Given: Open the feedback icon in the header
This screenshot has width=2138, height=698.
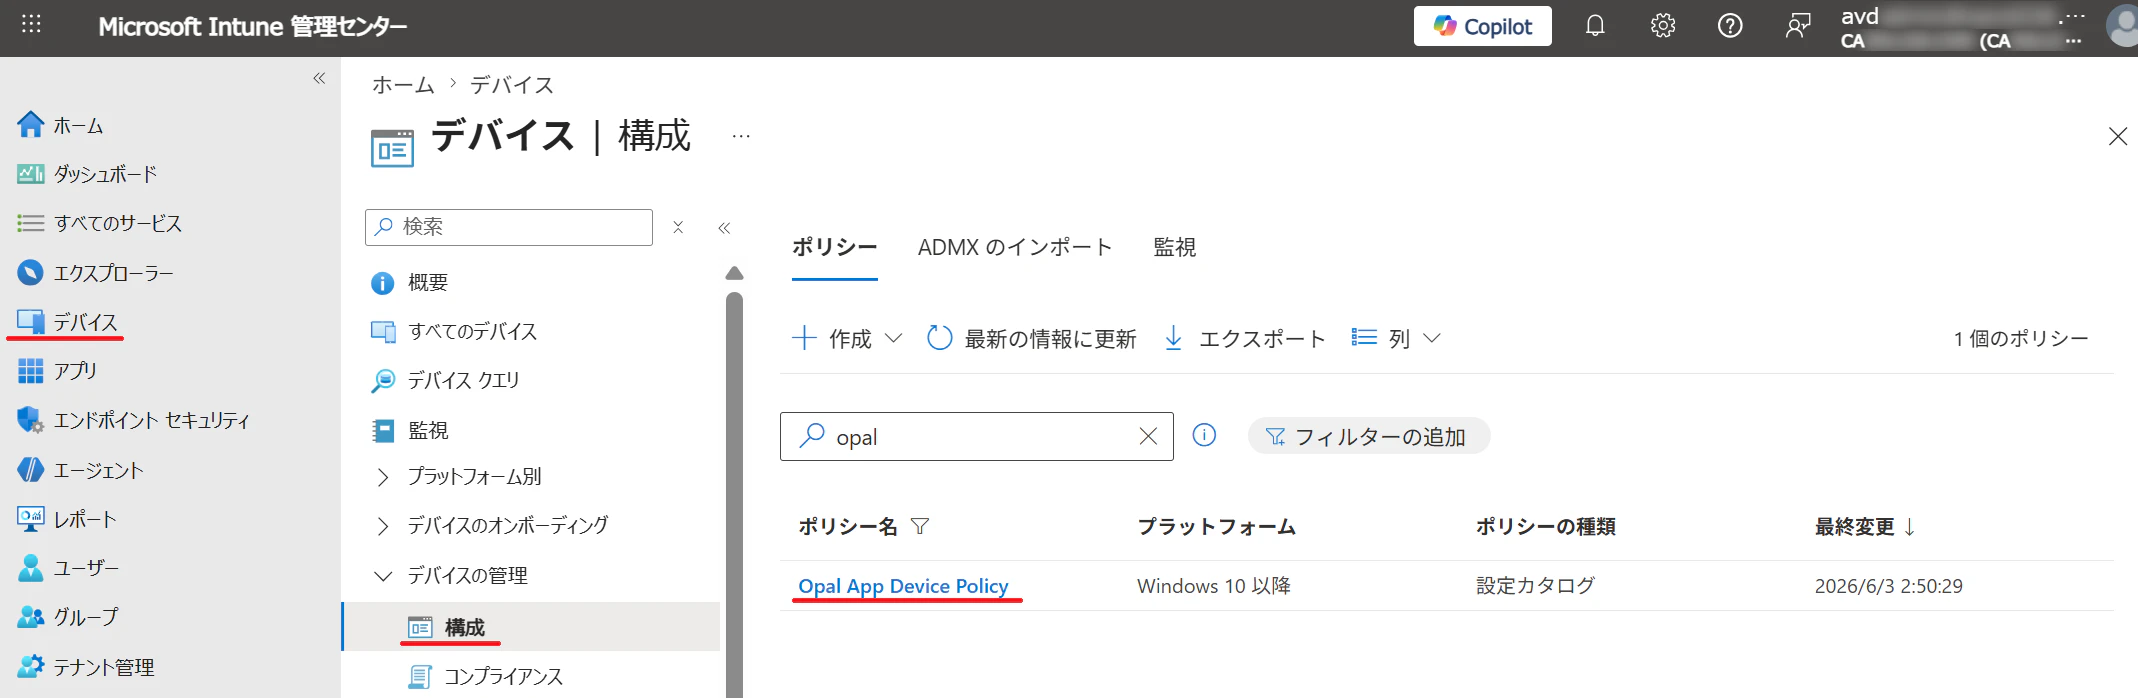Looking at the screenshot, I should pos(1797,26).
